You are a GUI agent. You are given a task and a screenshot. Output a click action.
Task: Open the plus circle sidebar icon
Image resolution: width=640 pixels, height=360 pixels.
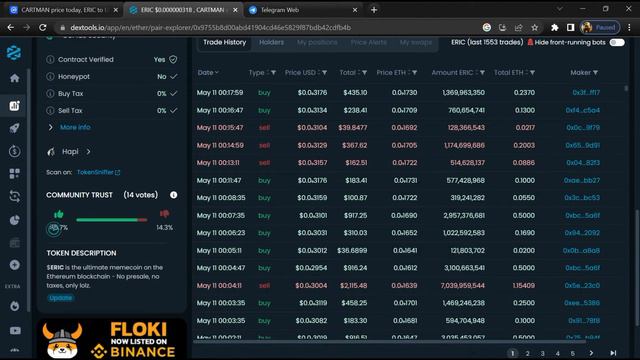tap(14, 265)
